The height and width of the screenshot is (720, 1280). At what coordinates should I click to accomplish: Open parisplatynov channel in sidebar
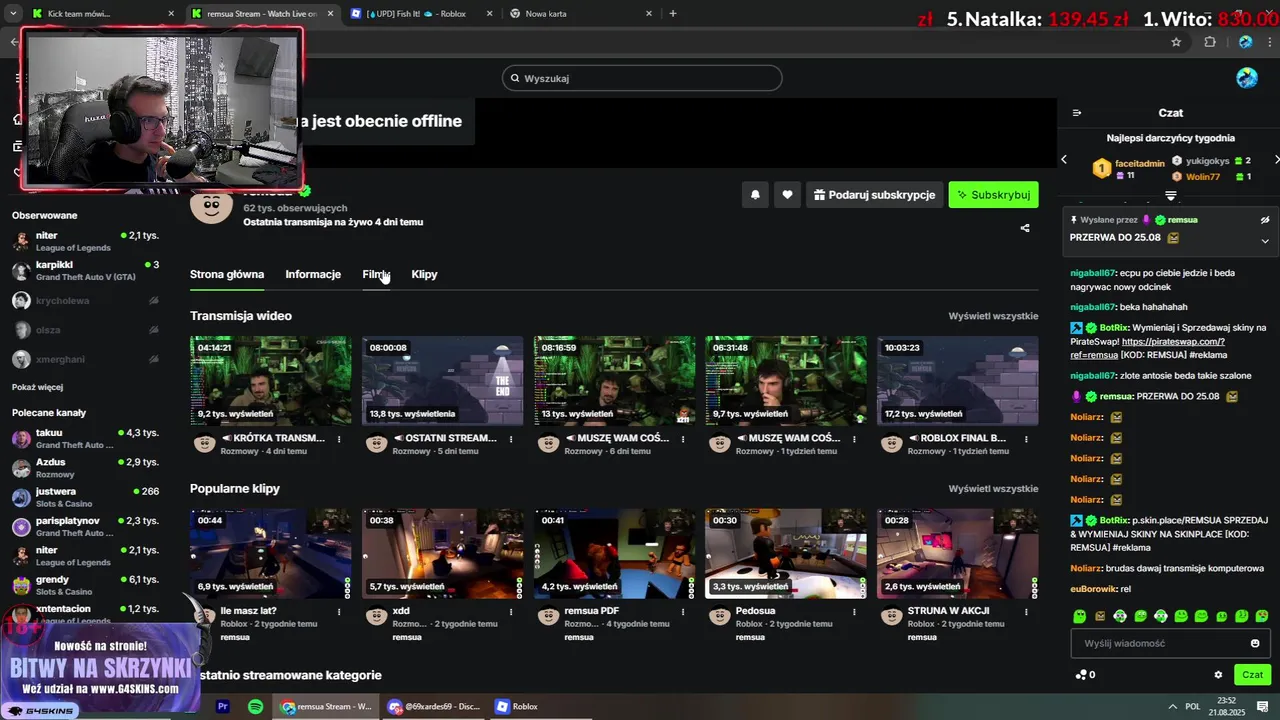(85, 526)
